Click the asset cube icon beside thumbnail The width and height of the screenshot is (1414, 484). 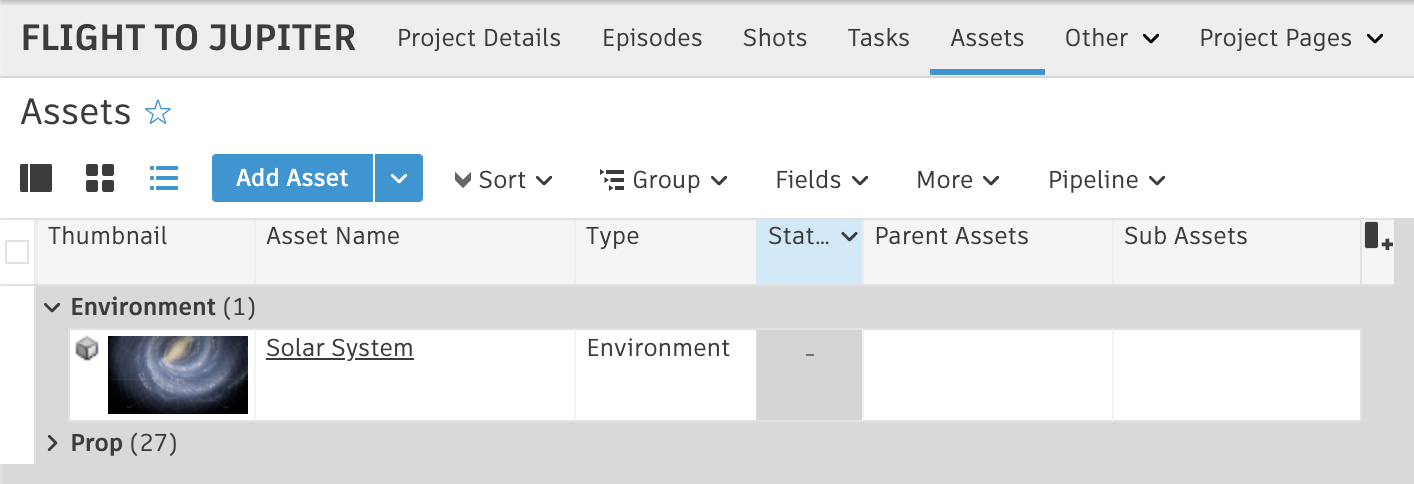click(x=87, y=349)
